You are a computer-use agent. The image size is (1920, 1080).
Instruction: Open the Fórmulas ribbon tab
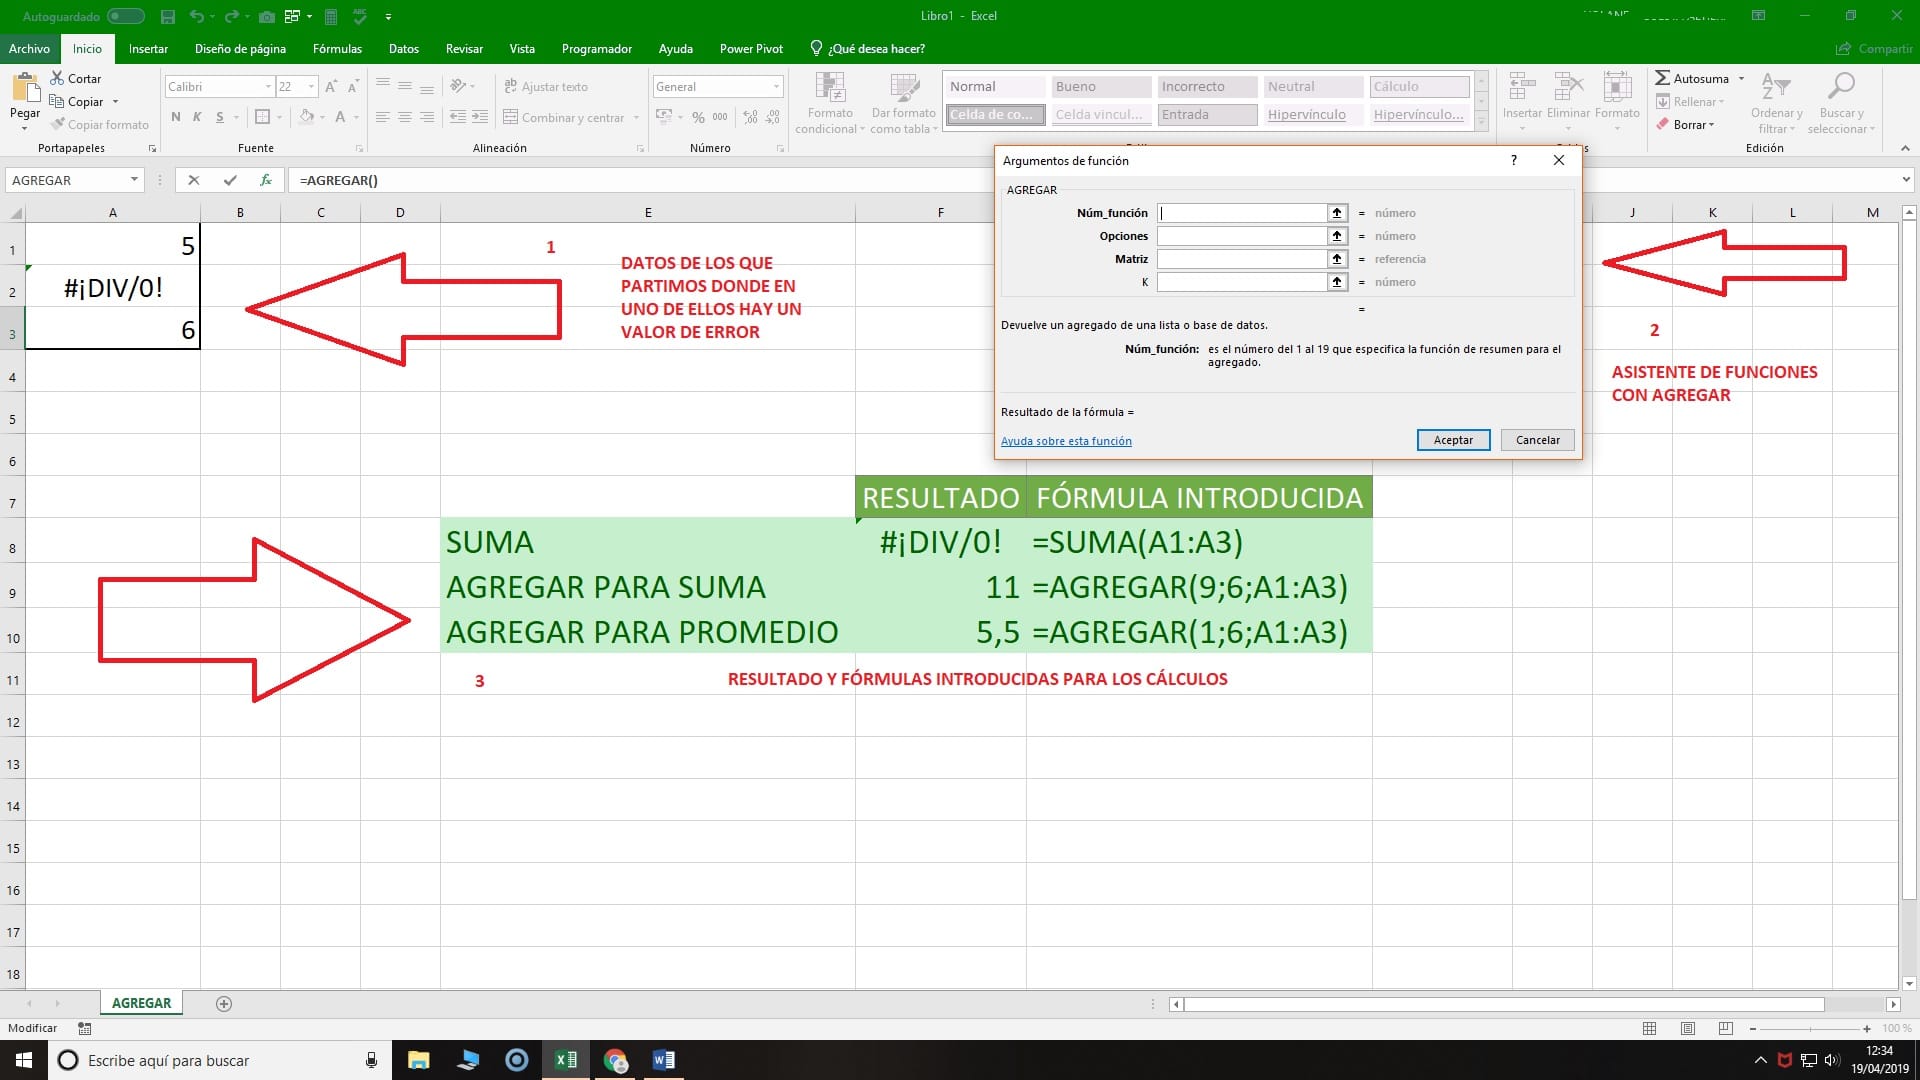(x=337, y=48)
